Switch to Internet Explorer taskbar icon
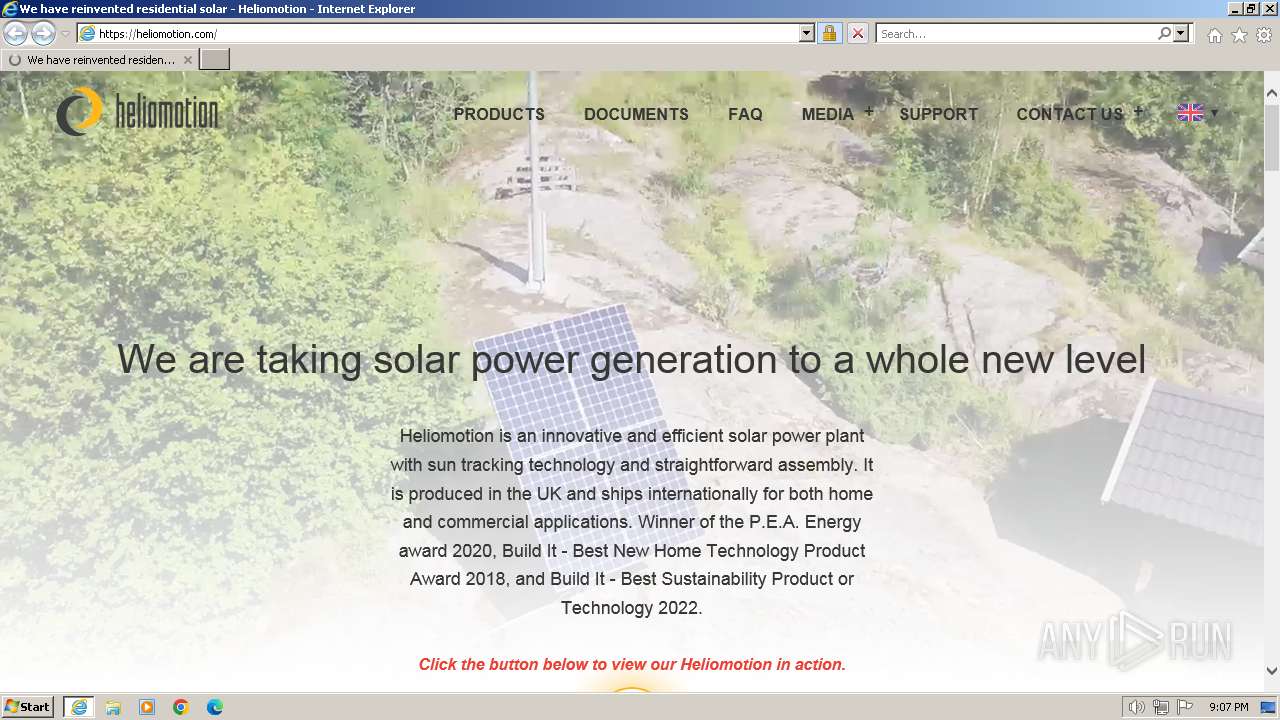 pos(79,707)
